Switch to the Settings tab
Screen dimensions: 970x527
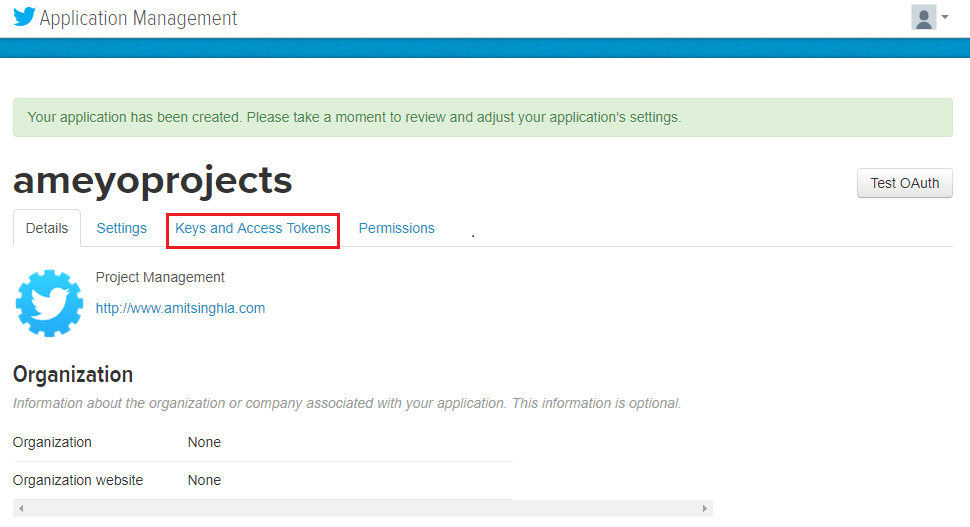pyautogui.click(x=122, y=228)
